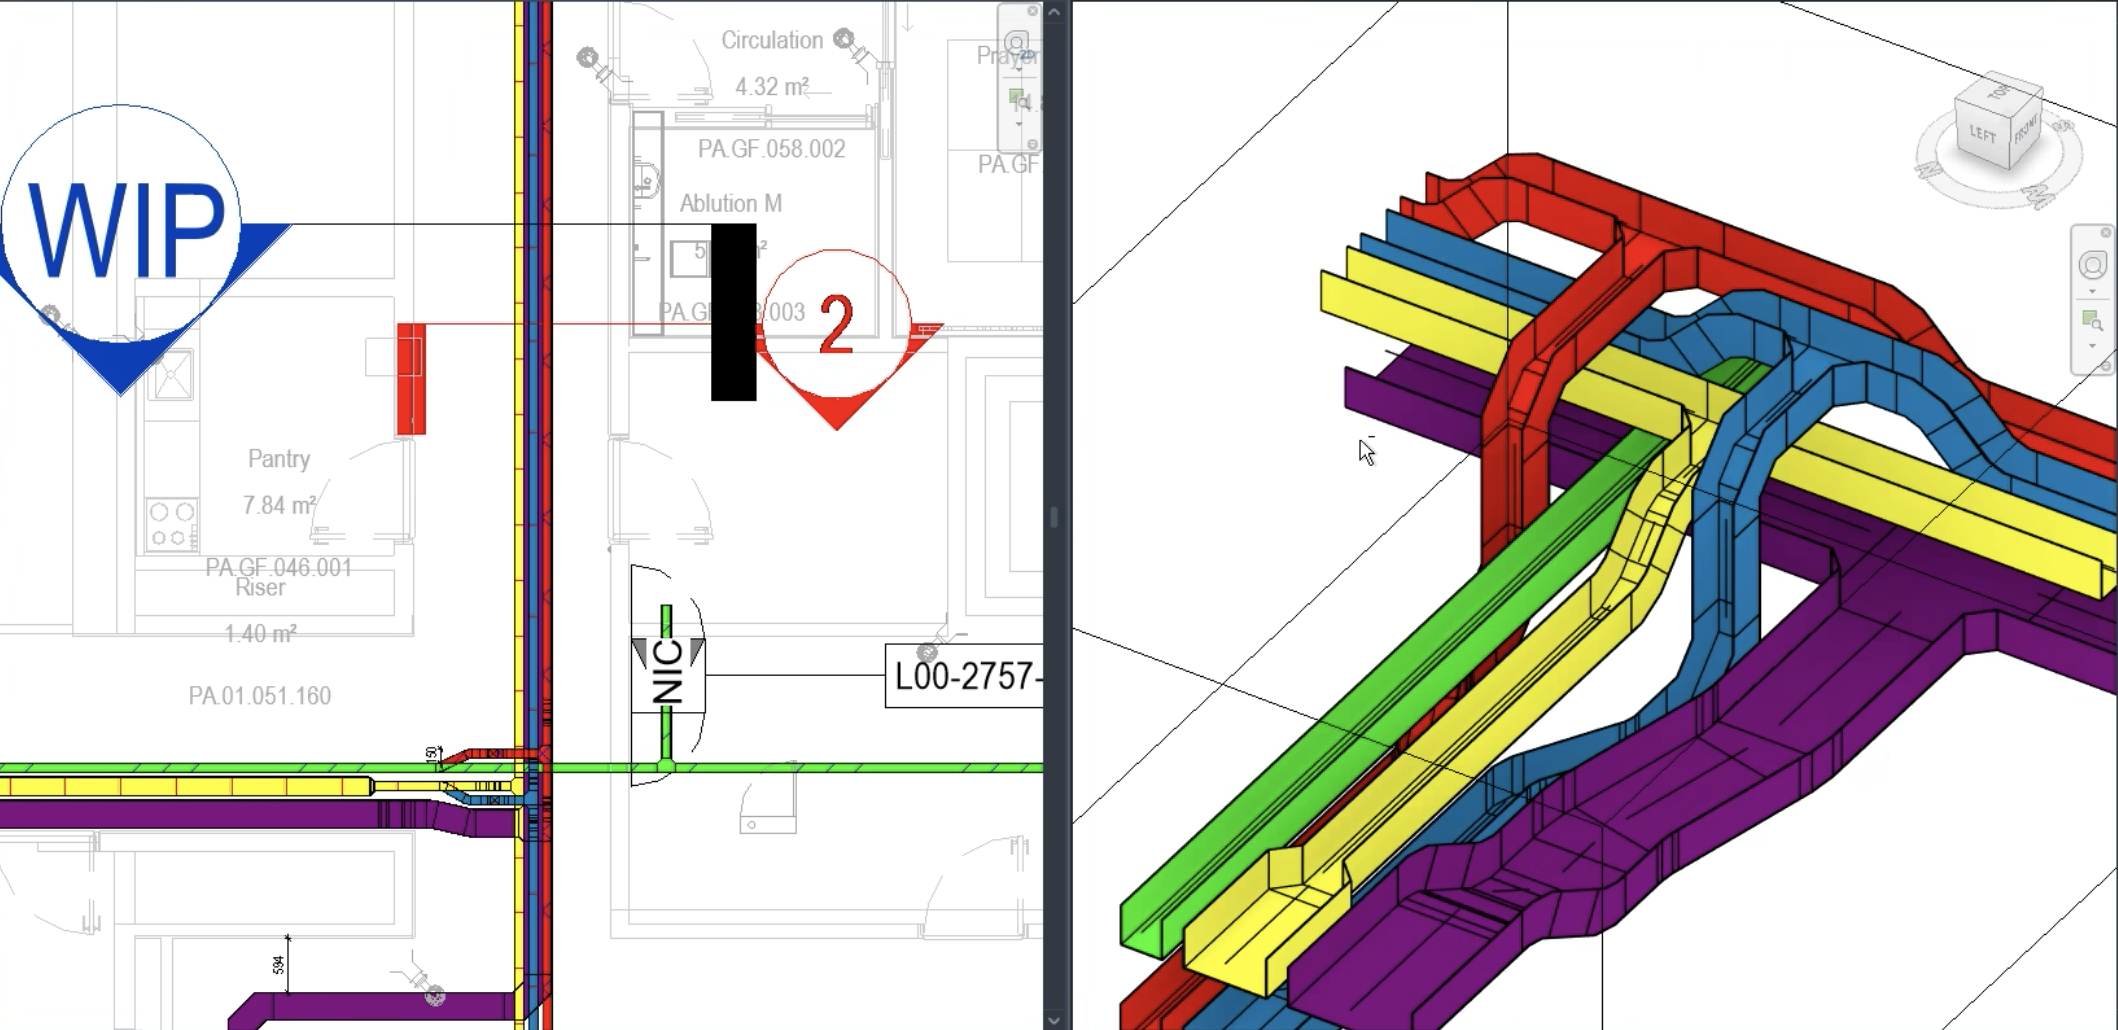Select the L00-2757 label box
This screenshot has height=1030, width=2118.
964,677
